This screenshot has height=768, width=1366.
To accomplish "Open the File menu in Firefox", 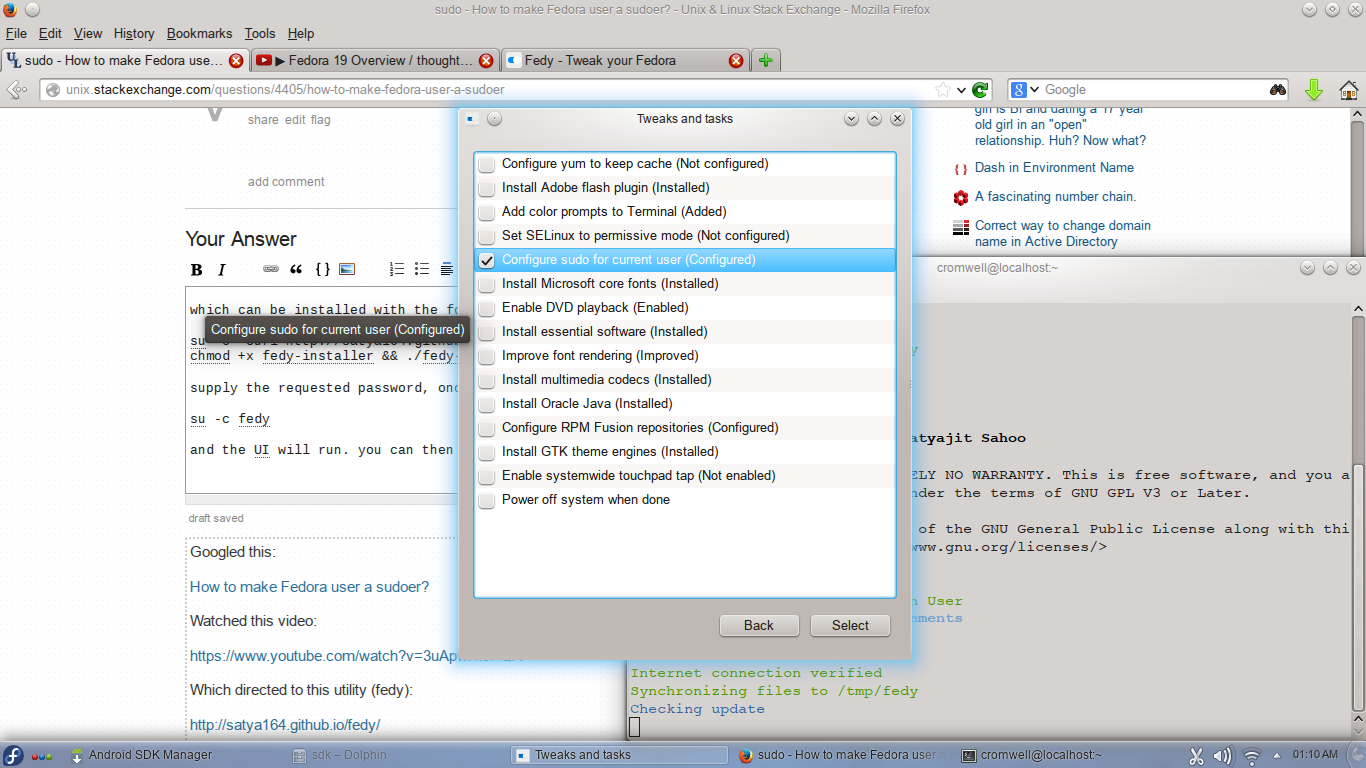I will click(x=16, y=33).
